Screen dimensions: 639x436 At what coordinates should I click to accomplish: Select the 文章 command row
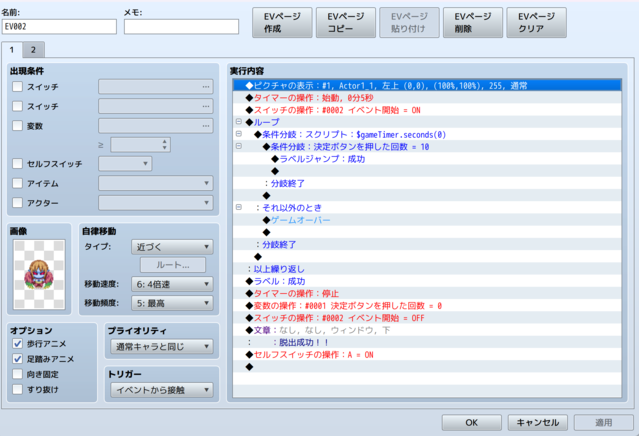427,330
